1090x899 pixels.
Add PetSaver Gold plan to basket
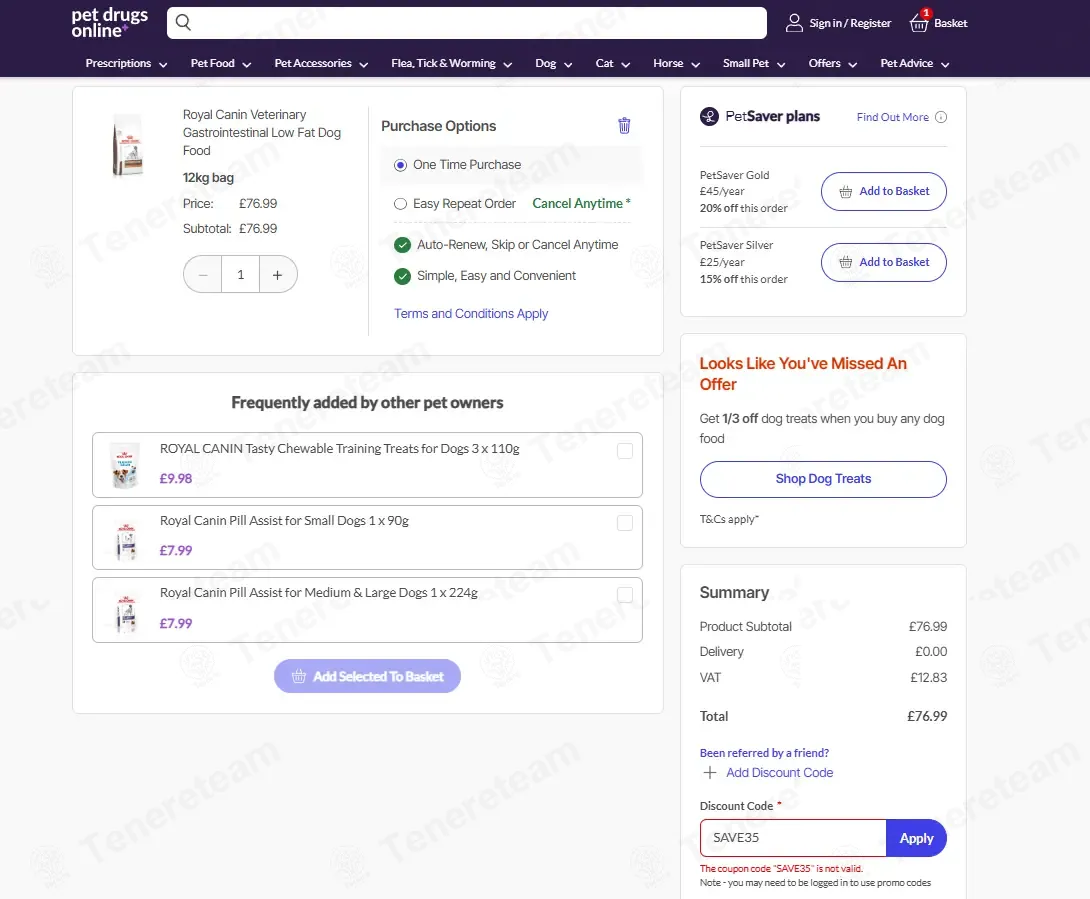(x=884, y=191)
